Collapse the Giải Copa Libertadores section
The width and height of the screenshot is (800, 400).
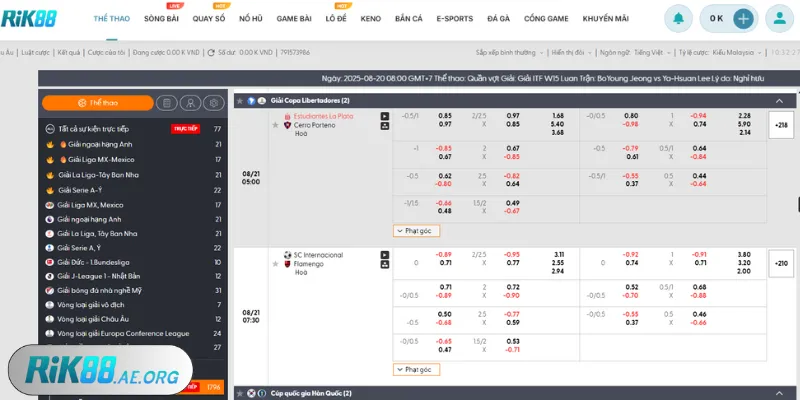[x=779, y=101]
